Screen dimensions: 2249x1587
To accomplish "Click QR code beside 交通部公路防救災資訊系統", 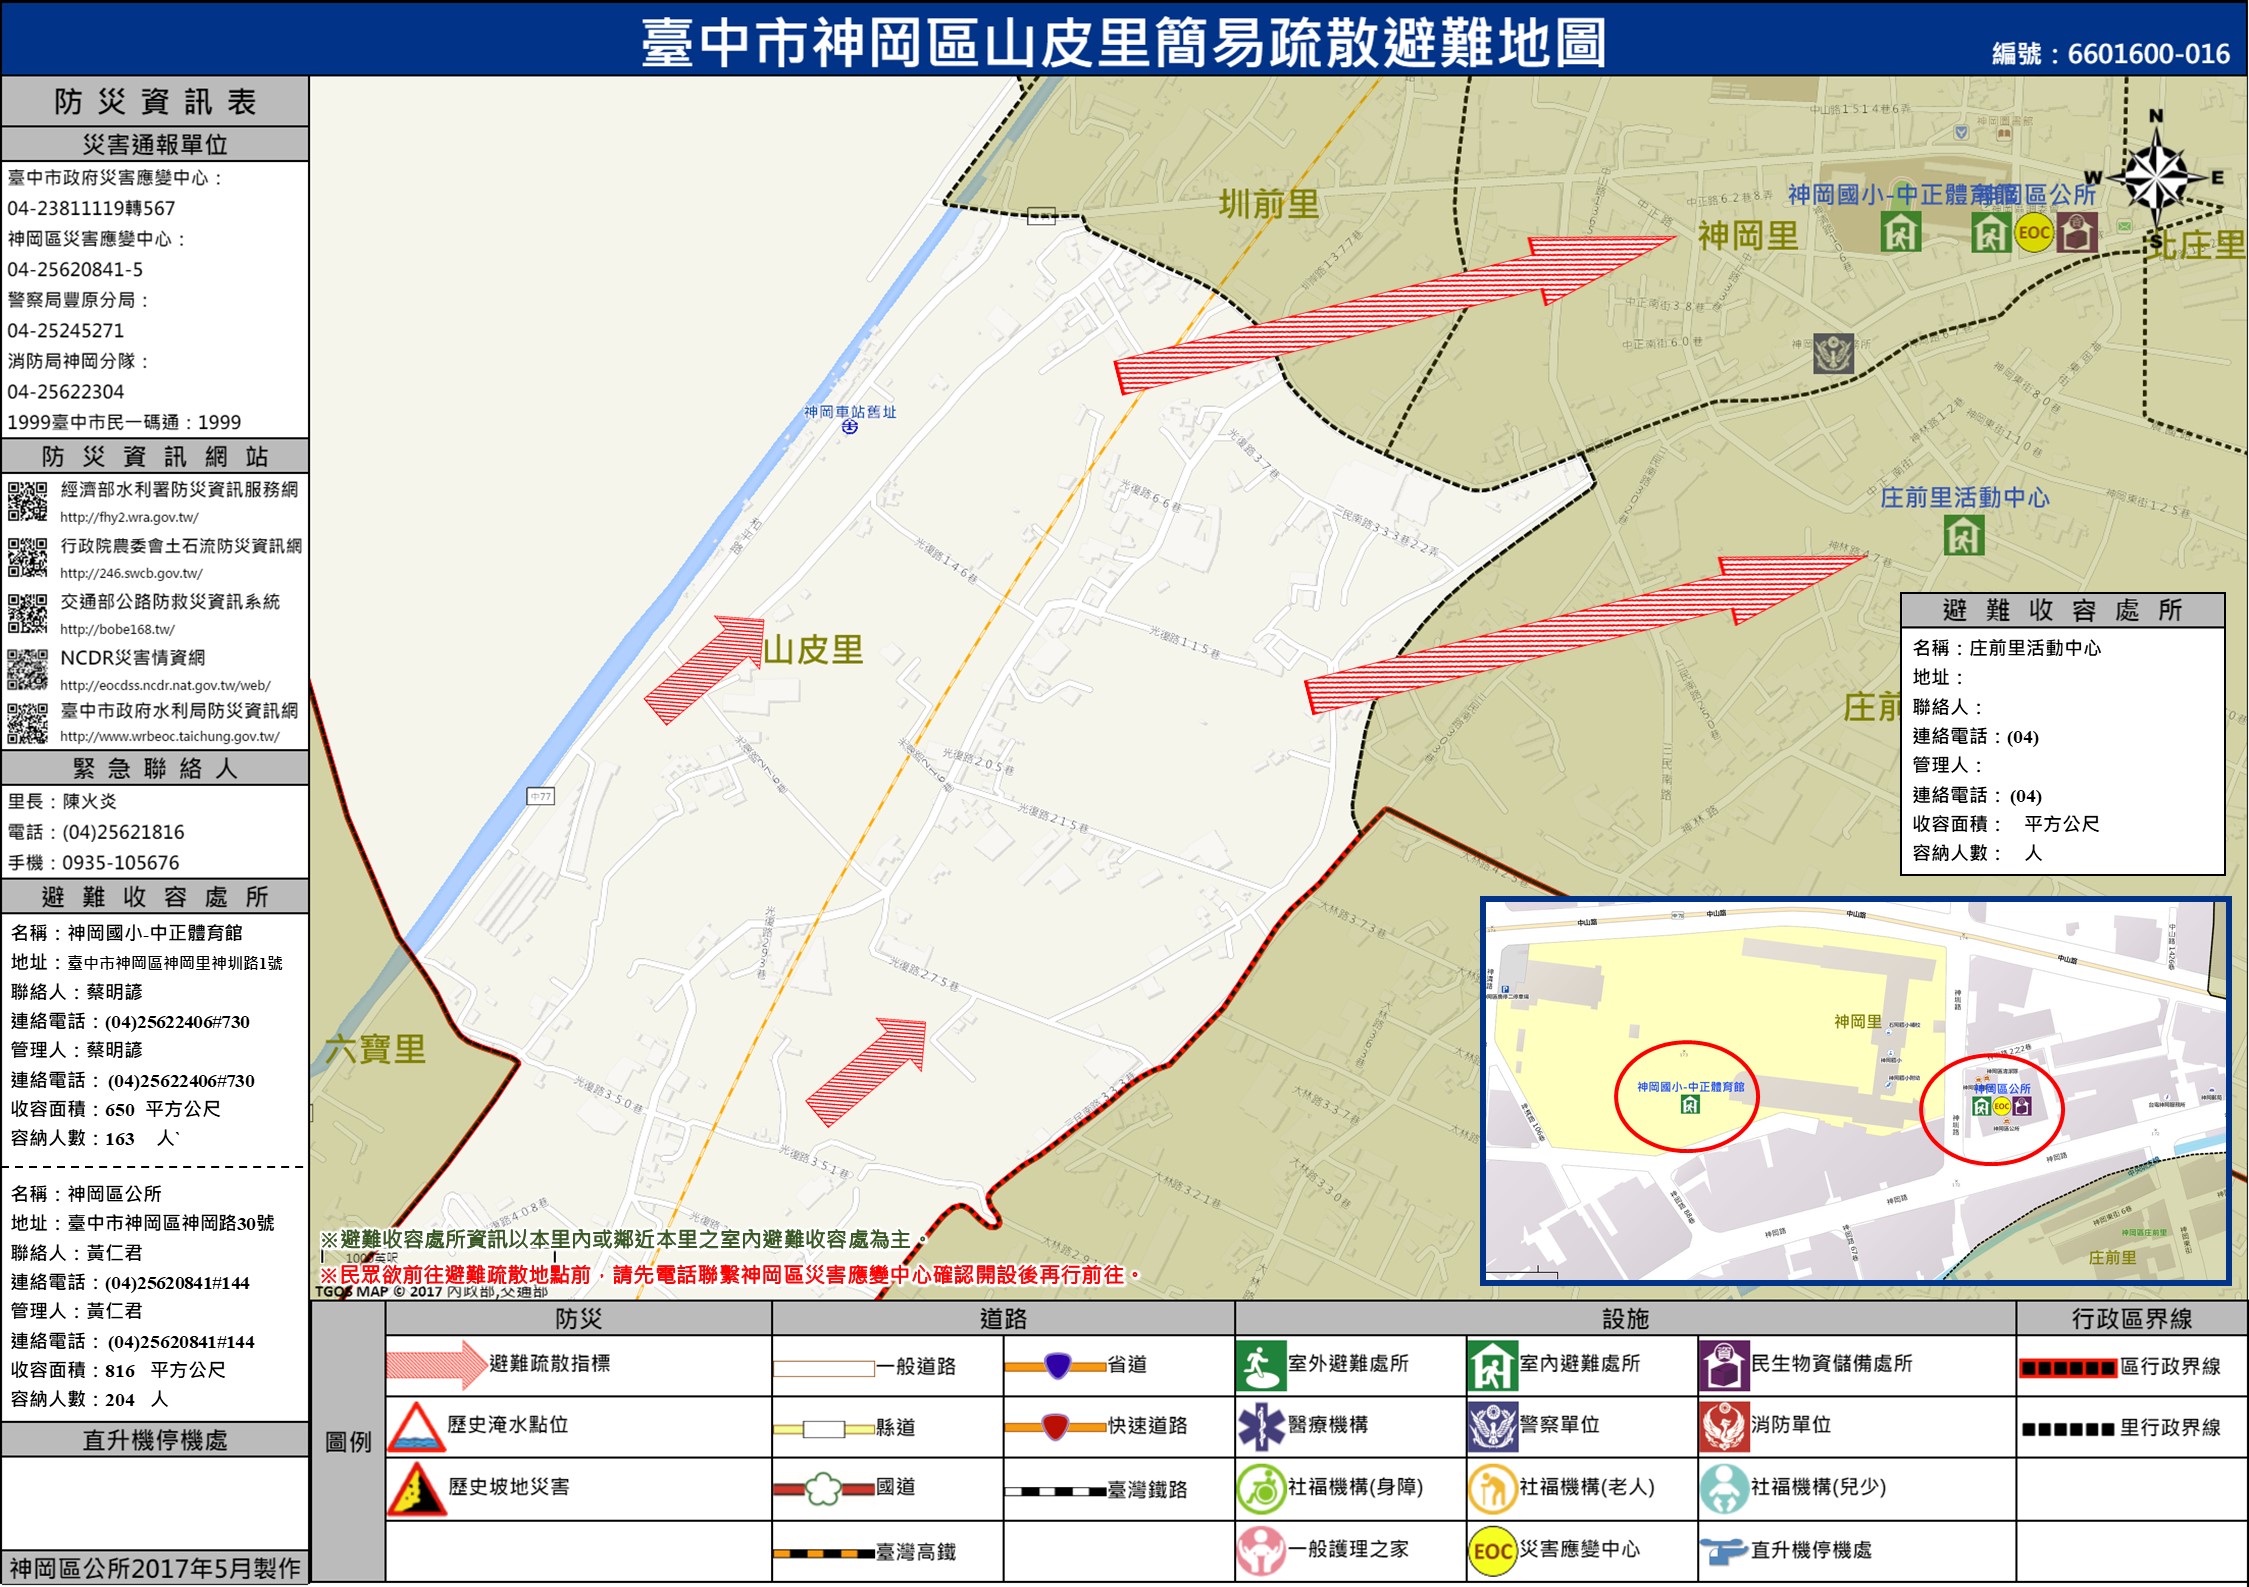I will click(27, 613).
